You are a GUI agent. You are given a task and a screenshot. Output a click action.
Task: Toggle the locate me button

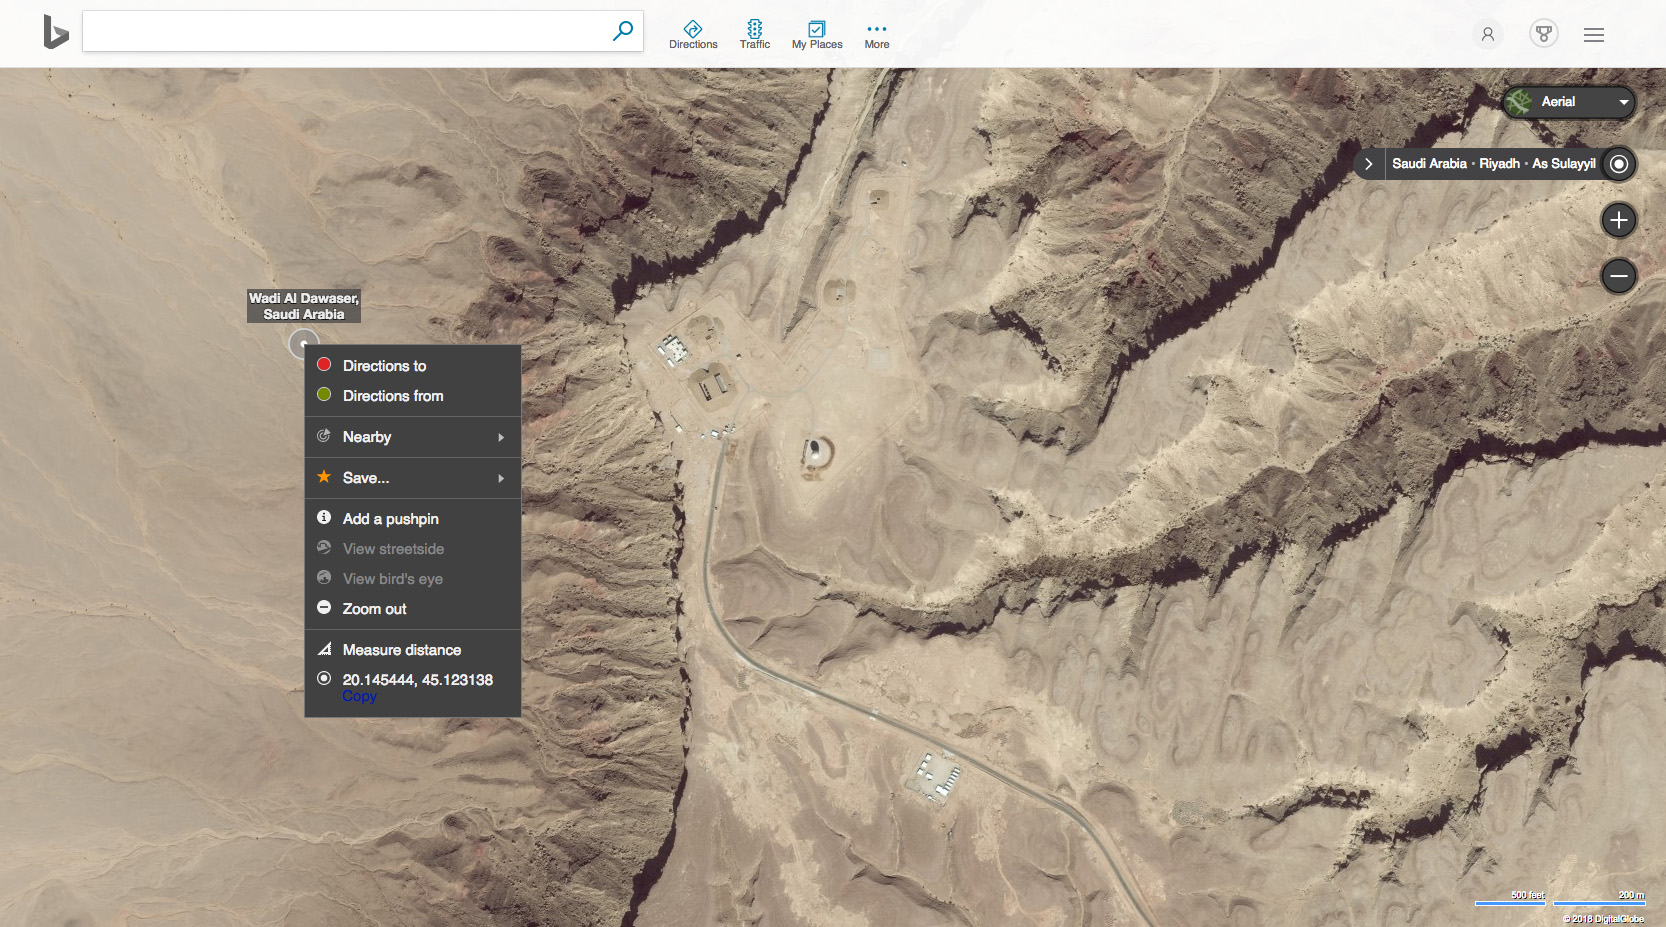point(1618,164)
